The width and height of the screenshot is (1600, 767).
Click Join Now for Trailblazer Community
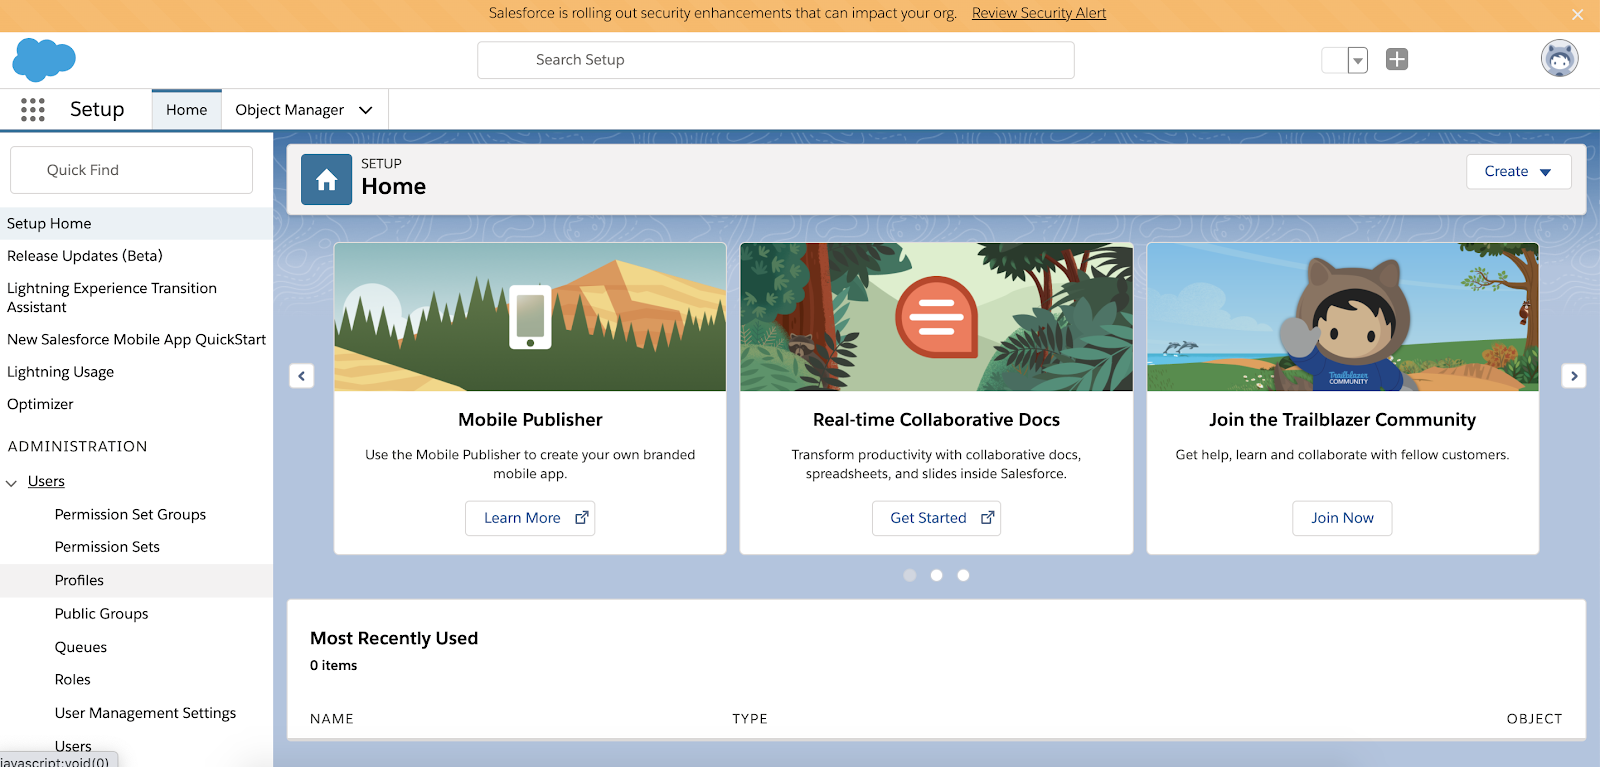coord(1342,518)
